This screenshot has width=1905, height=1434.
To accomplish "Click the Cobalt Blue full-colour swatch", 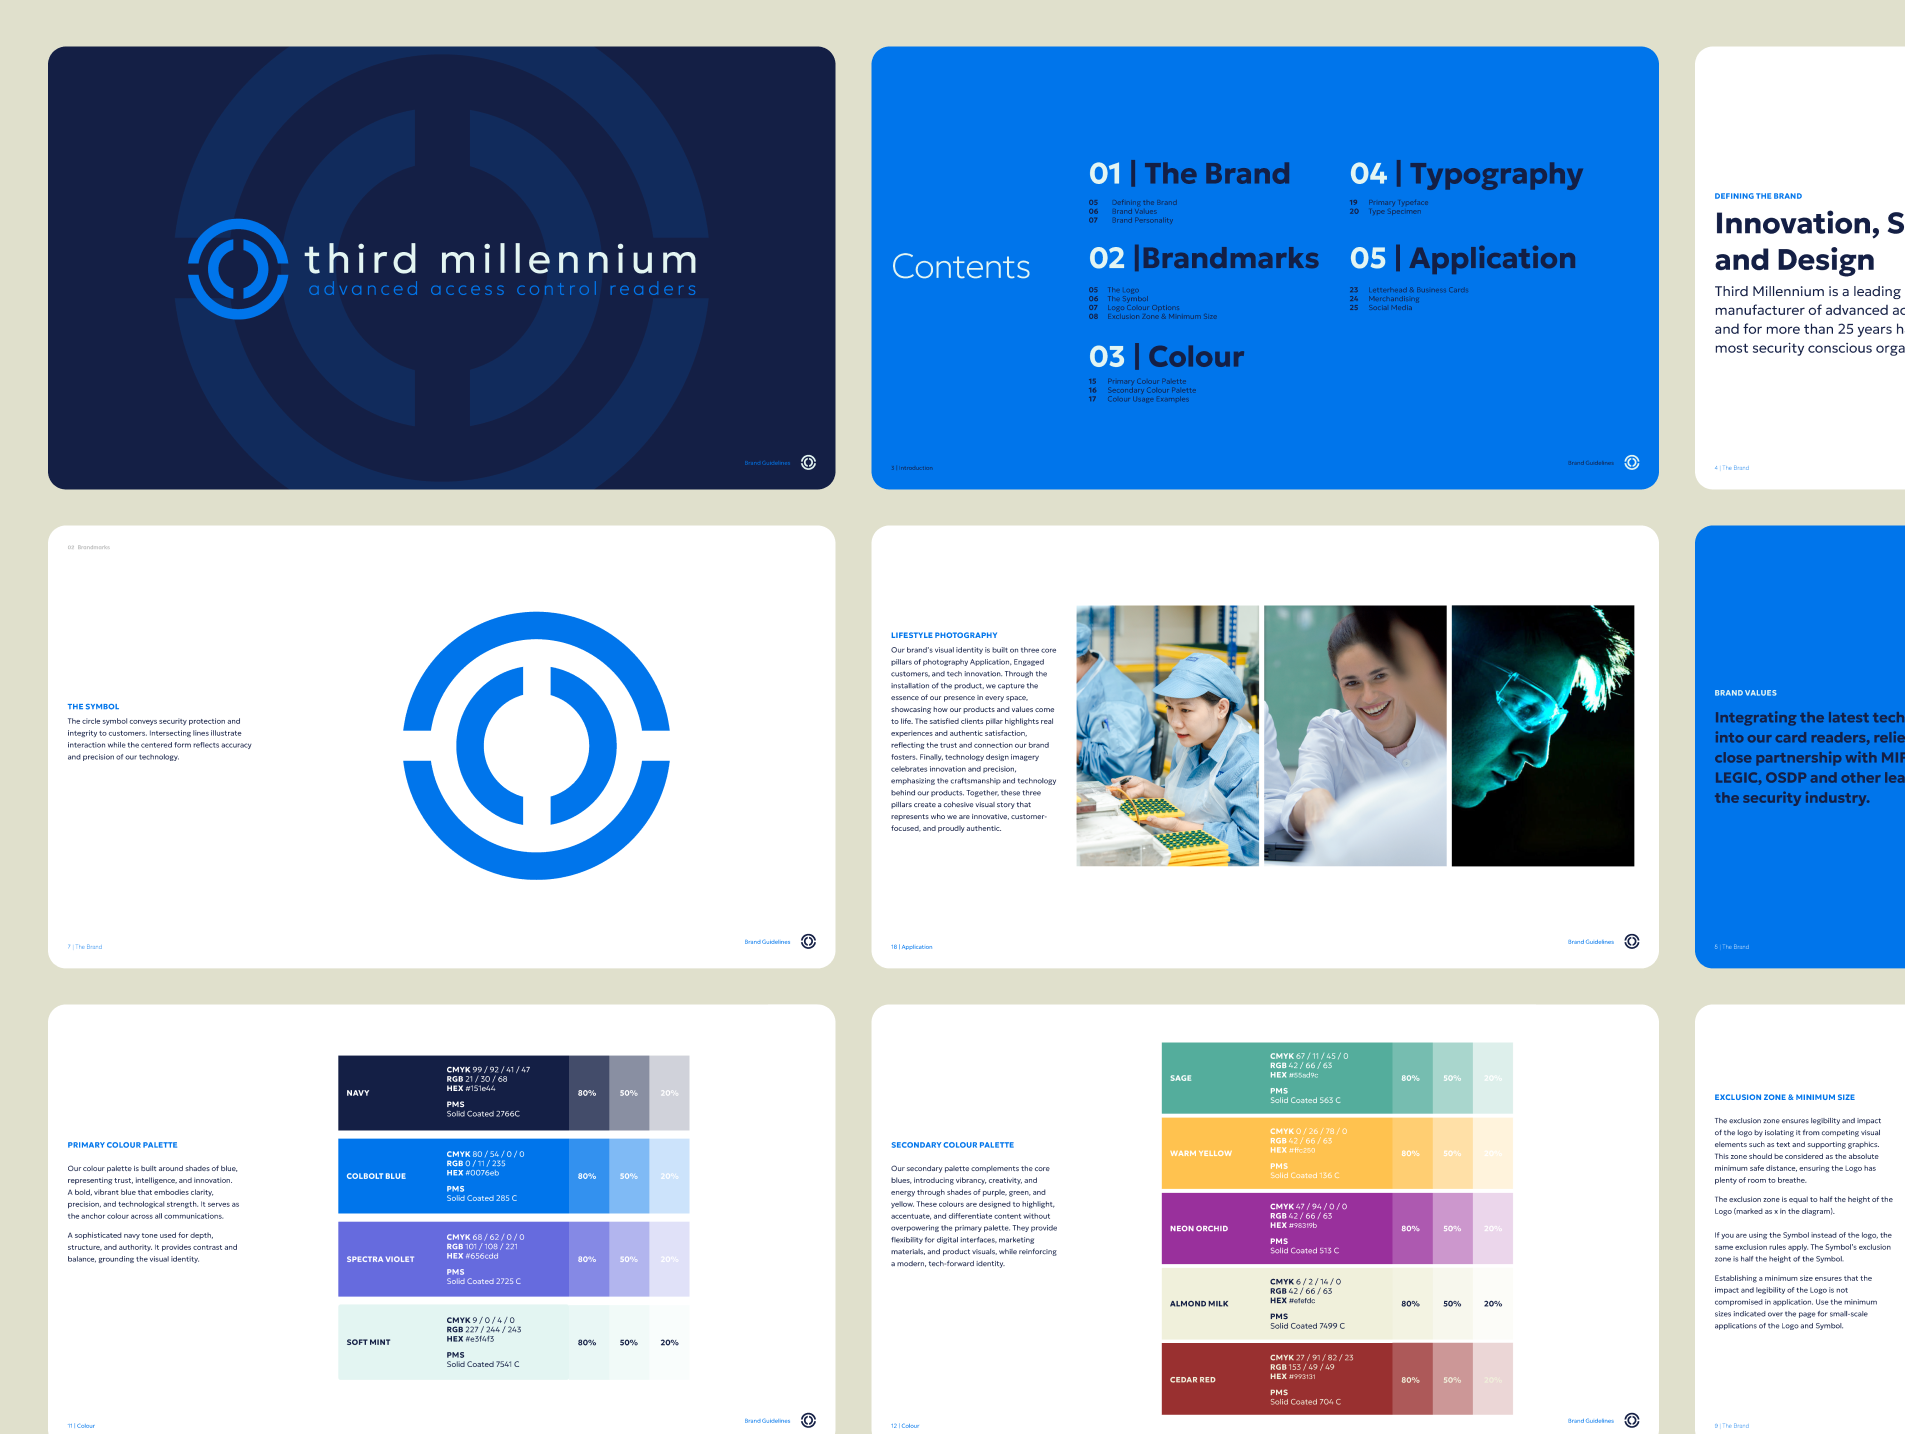I will (453, 1176).
